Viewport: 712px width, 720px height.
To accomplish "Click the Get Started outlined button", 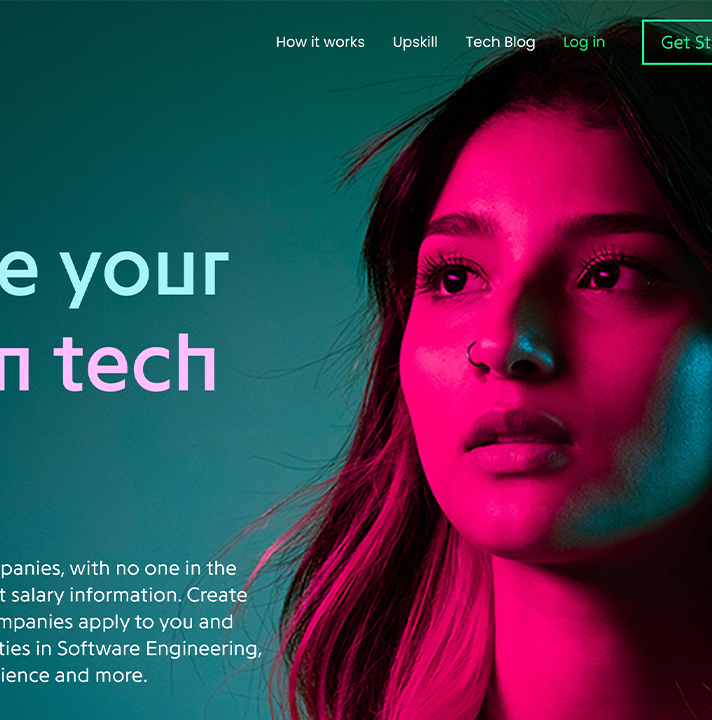I will (677, 42).
